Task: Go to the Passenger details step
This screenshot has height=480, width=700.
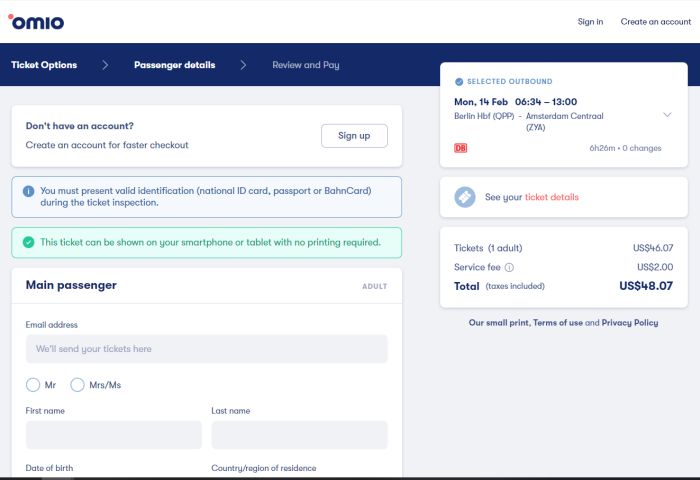Action: [175, 65]
